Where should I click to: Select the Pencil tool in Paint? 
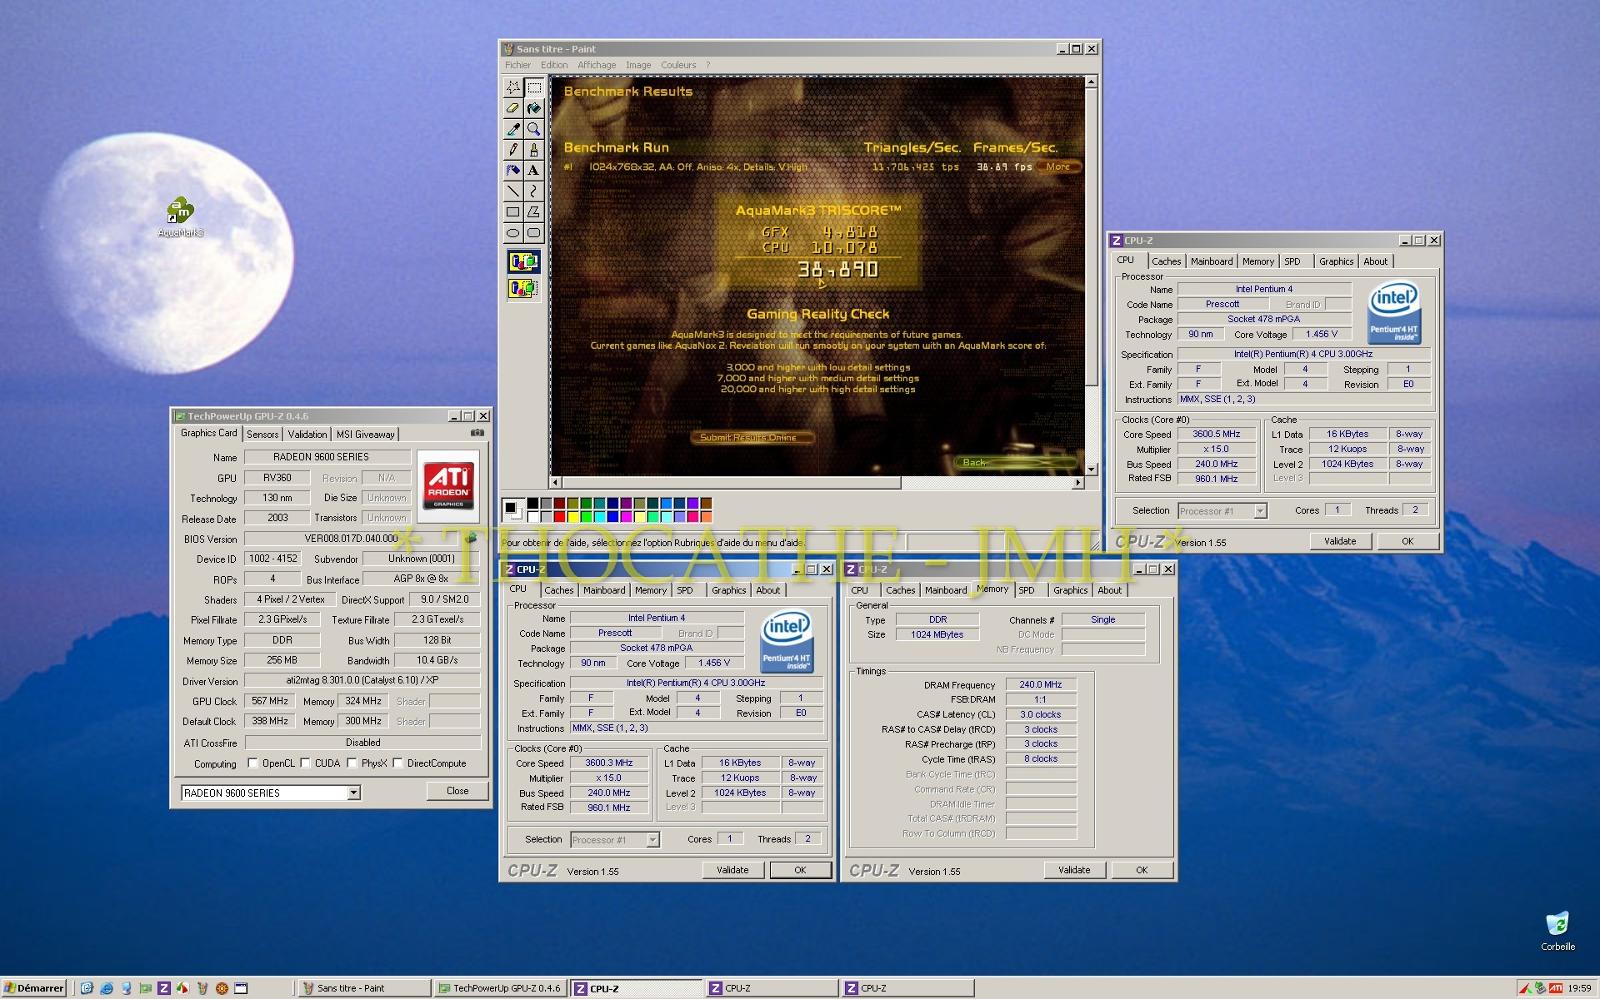[x=513, y=150]
